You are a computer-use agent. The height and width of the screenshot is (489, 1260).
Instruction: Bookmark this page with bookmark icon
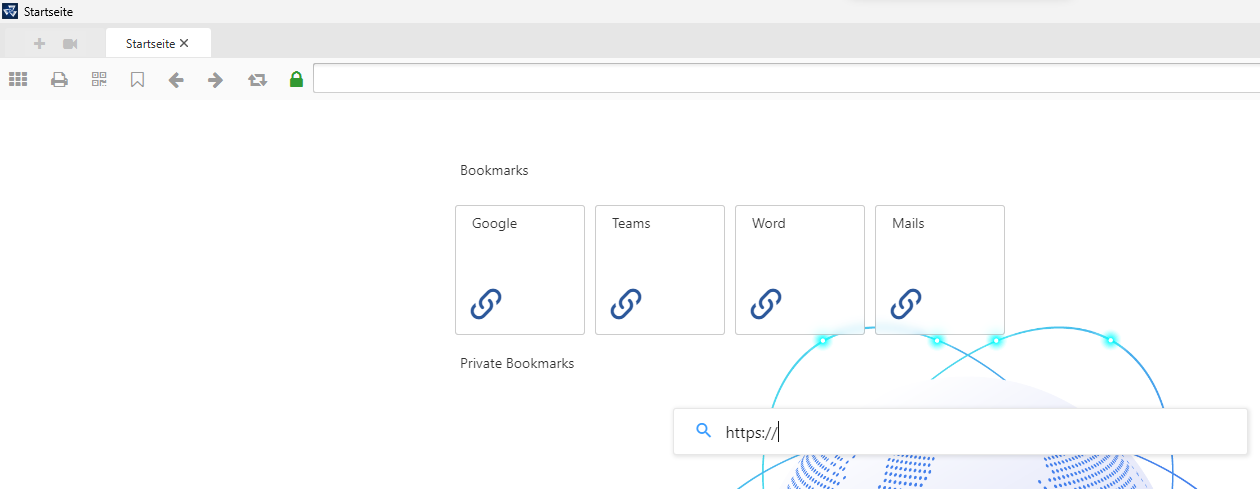[x=138, y=79]
